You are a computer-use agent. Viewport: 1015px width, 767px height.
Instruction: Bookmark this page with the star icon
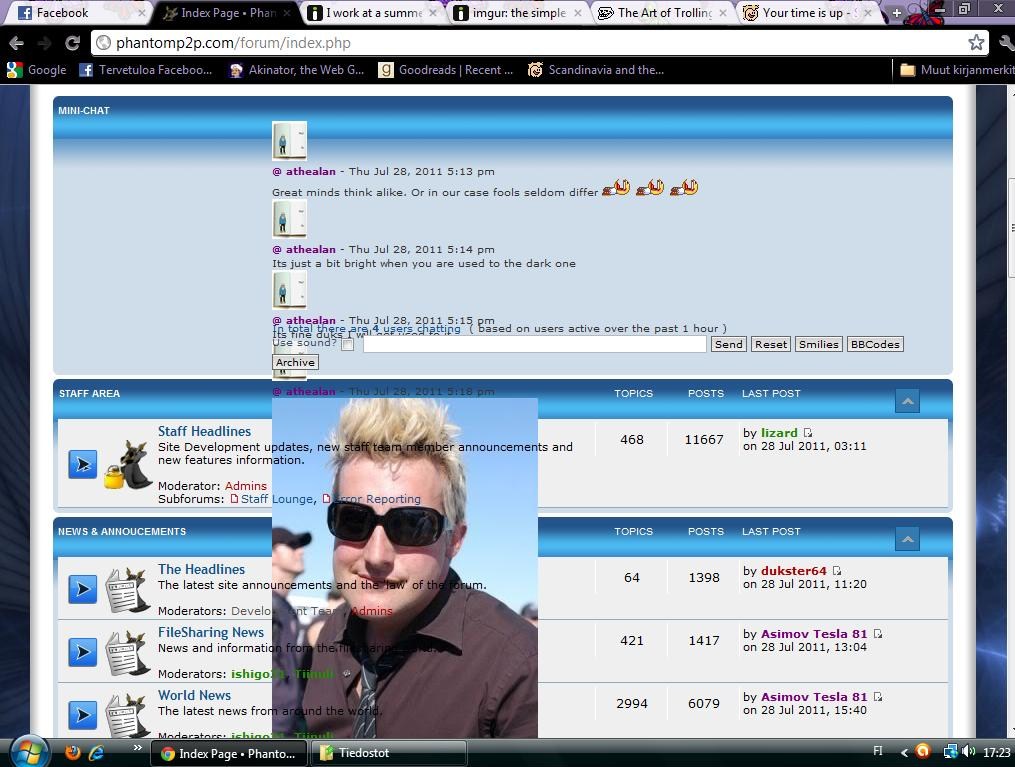976,43
